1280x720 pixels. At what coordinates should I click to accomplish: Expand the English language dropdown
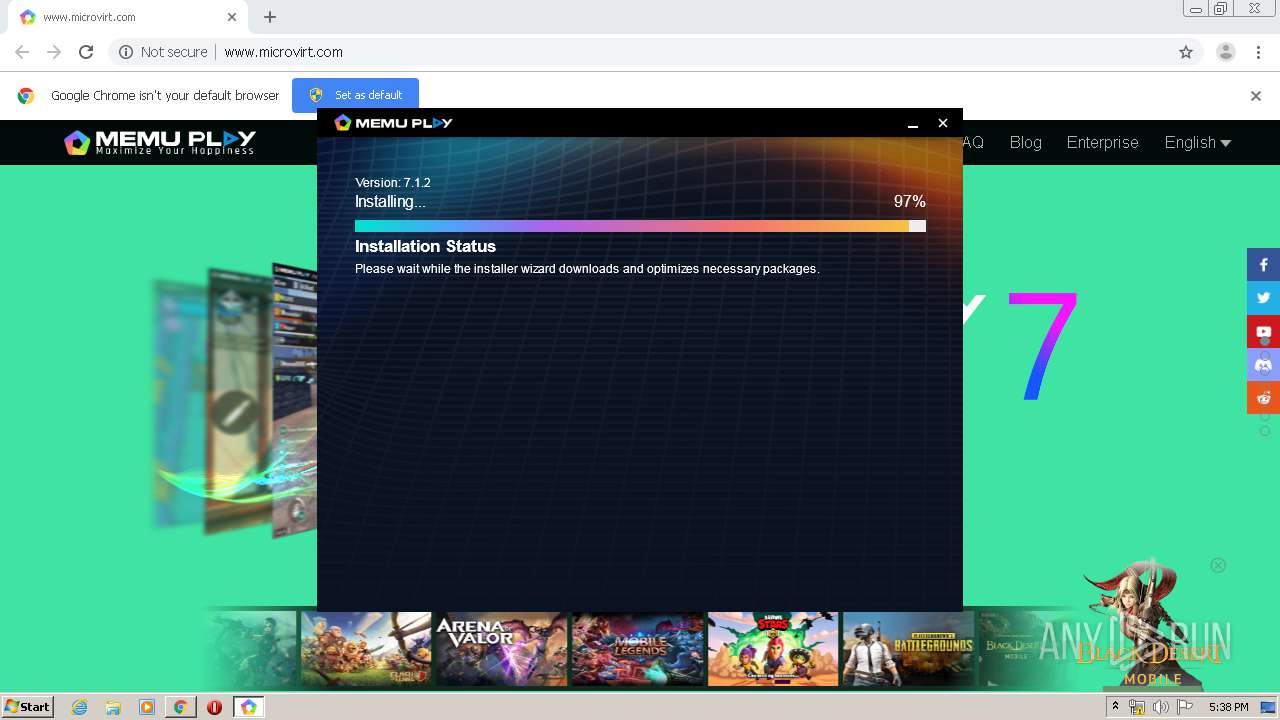pyautogui.click(x=1197, y=142)
